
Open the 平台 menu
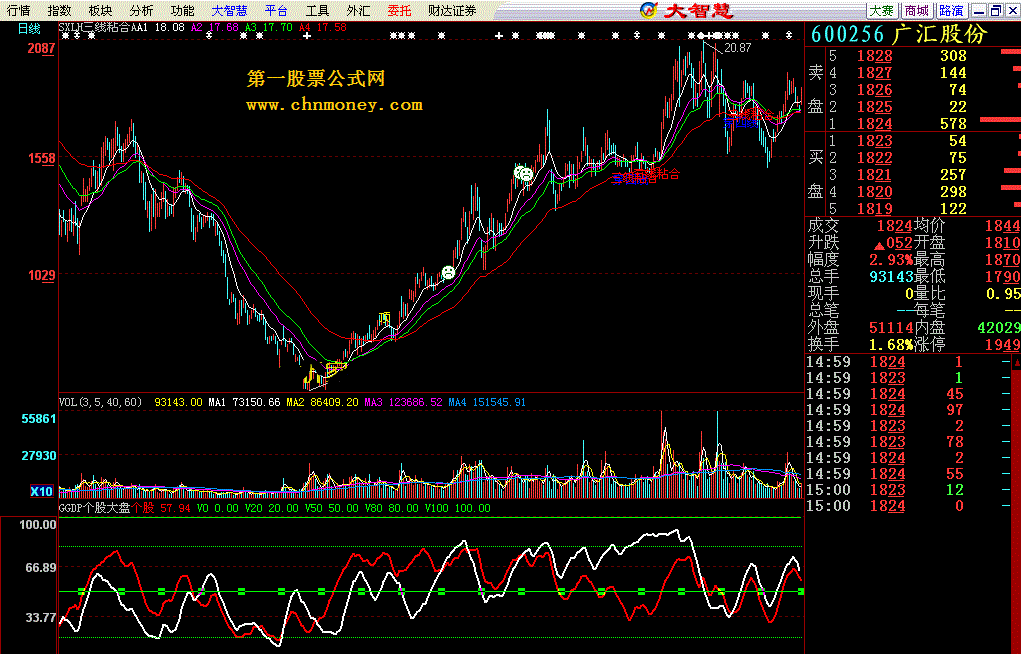[x=276, y=10]
